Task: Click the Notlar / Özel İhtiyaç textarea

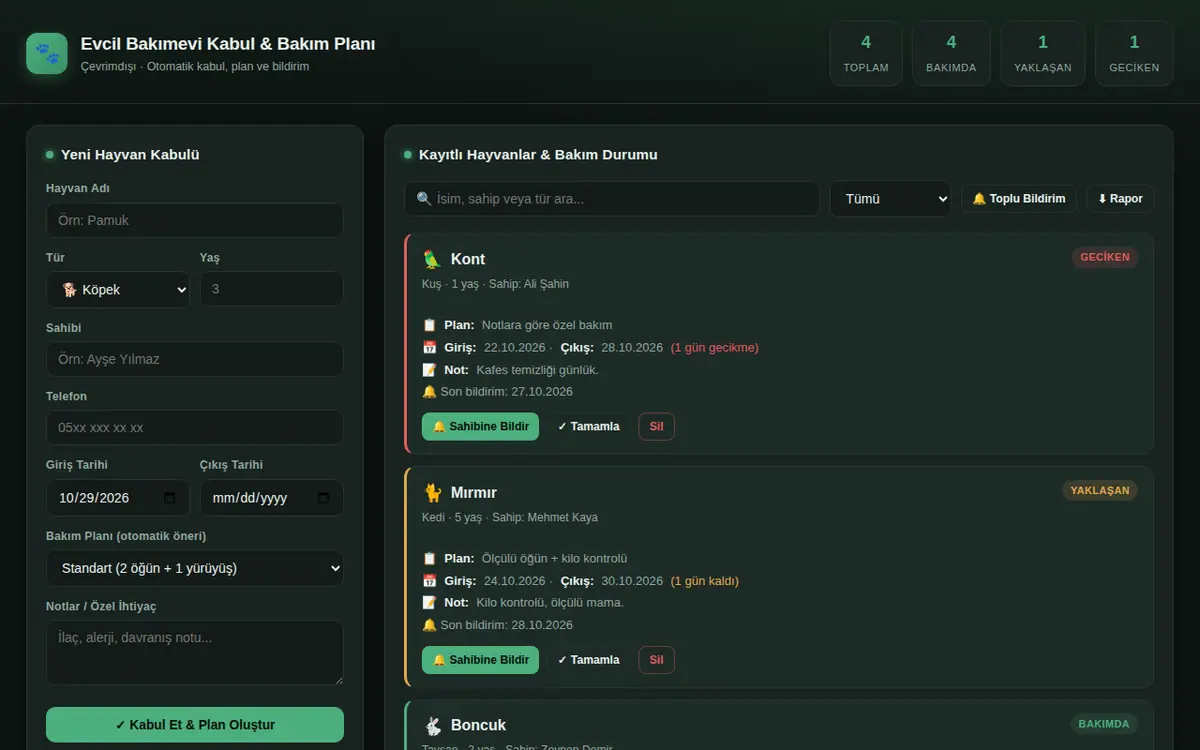Action: tap(195, 653)
